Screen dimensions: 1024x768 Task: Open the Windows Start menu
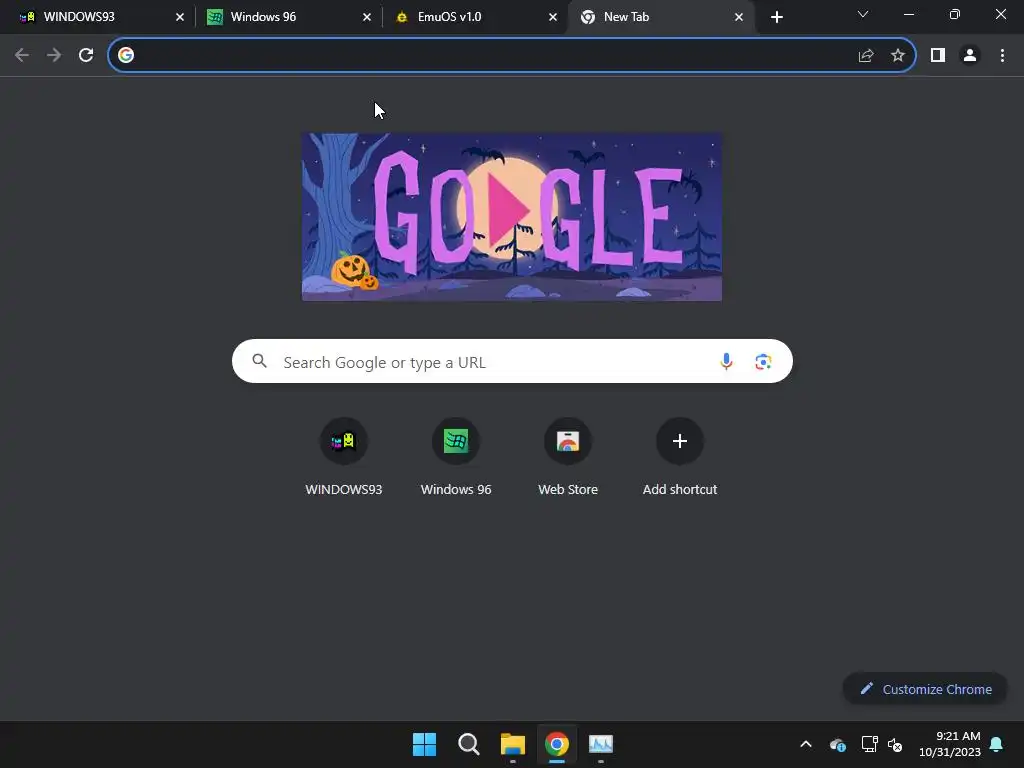coord(424,744)
